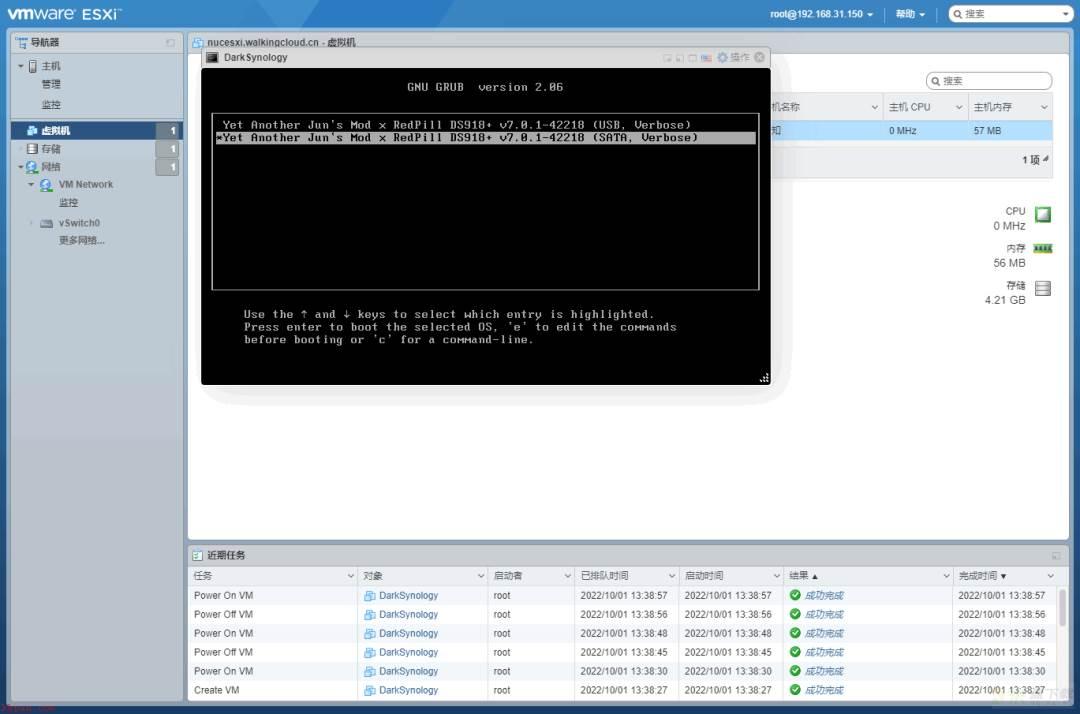Click the VMware ESXi logo

click(64, 14)
